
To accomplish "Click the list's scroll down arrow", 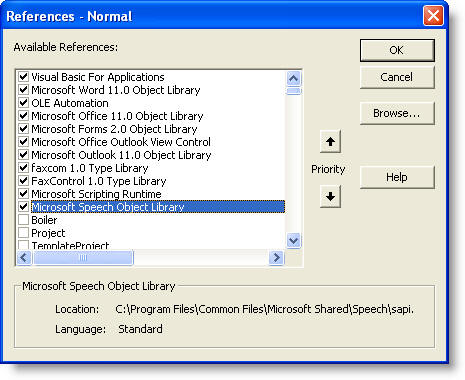I will coord(293,240).
